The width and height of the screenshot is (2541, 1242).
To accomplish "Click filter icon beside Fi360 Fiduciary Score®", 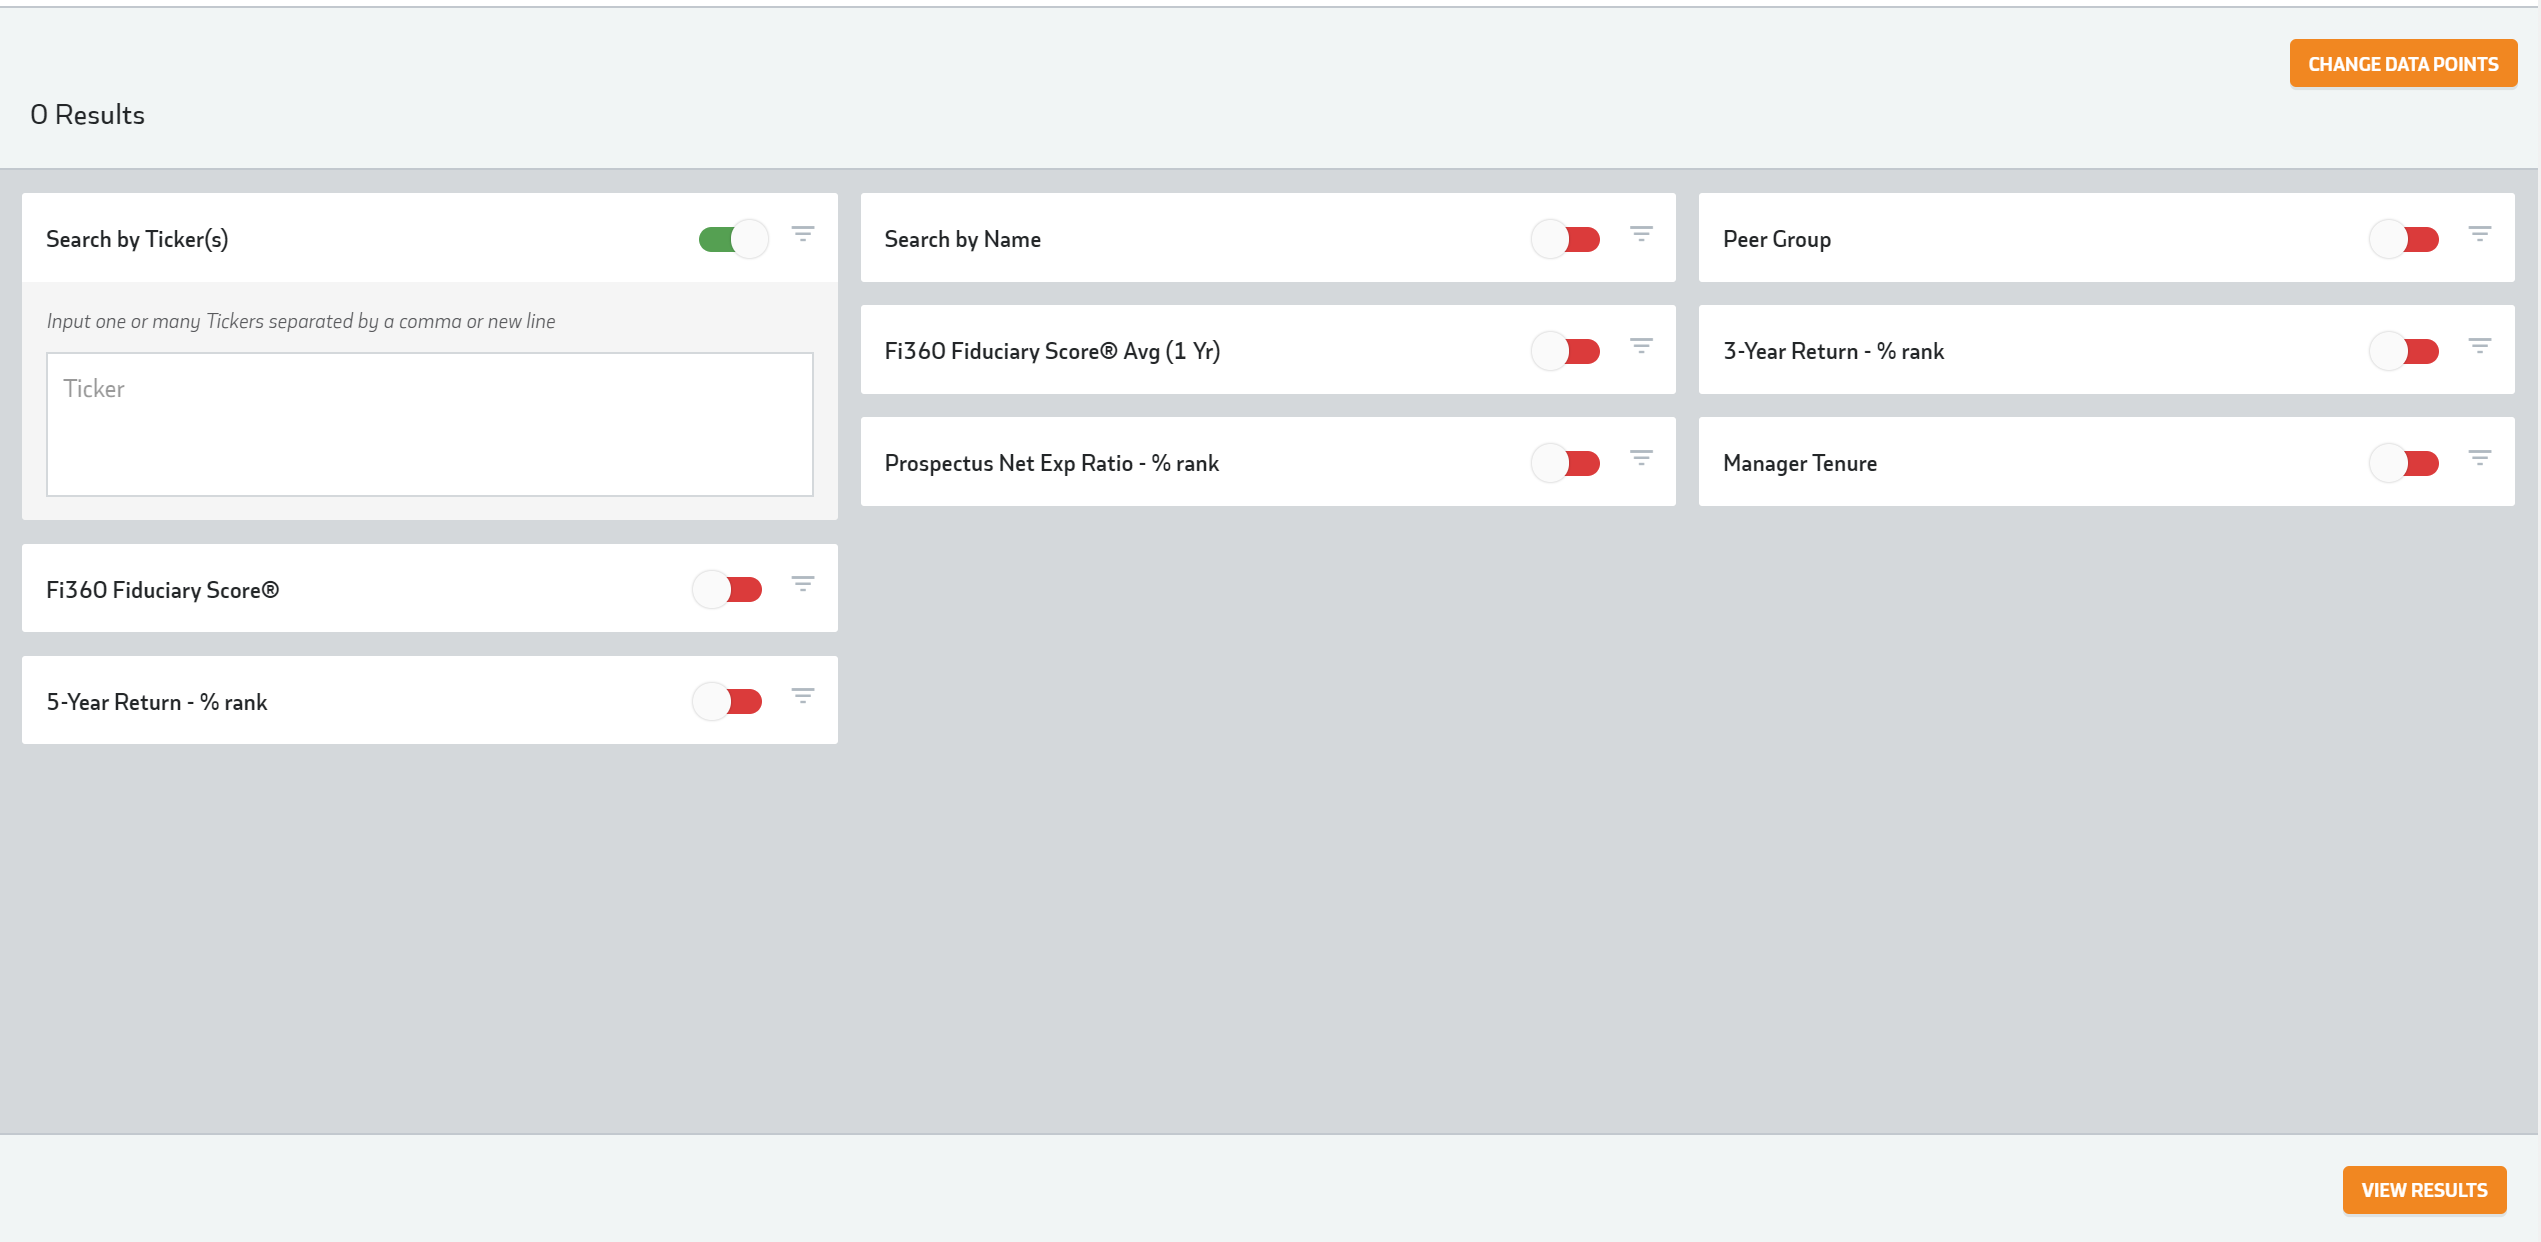I will pyautogui.click(x=802, y=584).
